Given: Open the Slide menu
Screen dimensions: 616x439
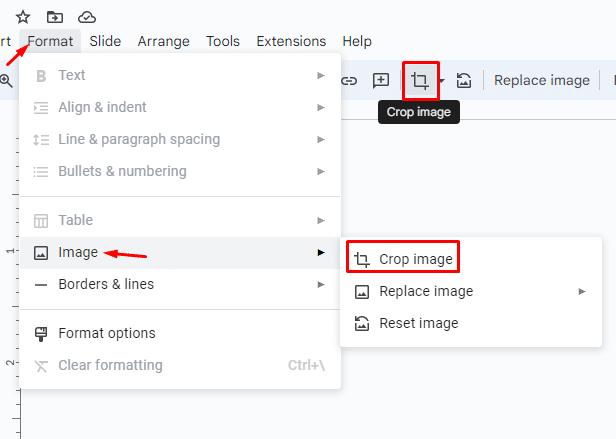Looking at the screenshot, I should point(105,41).
